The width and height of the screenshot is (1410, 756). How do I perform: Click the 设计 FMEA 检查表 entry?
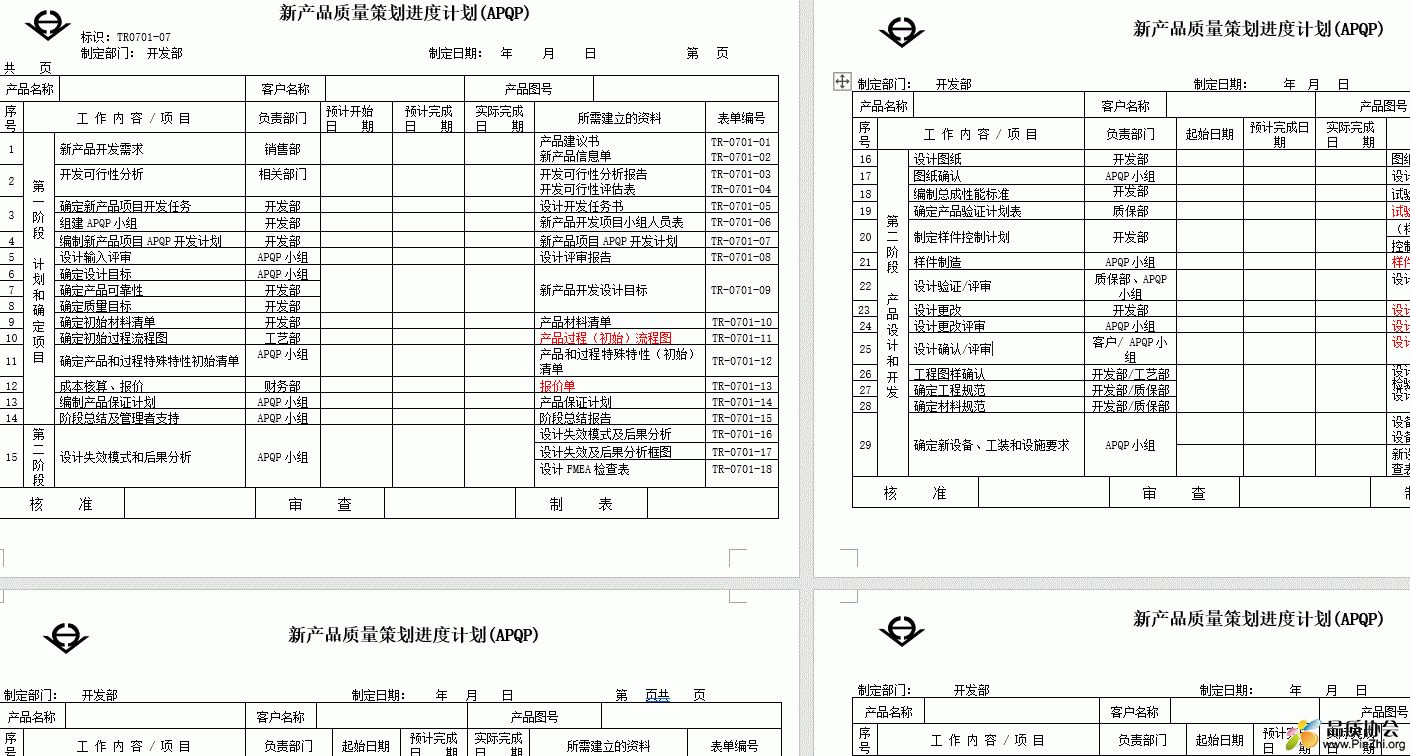click(584, 469)
